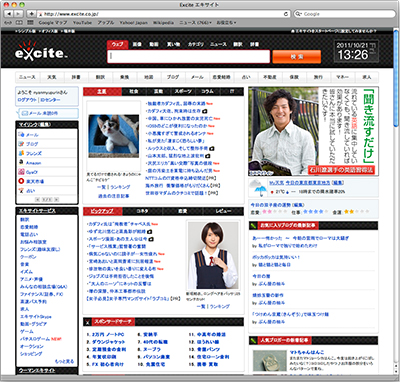Click the もっと見る link in services list
The width and height of the screenshot is (400, 382).
(64, 361)
